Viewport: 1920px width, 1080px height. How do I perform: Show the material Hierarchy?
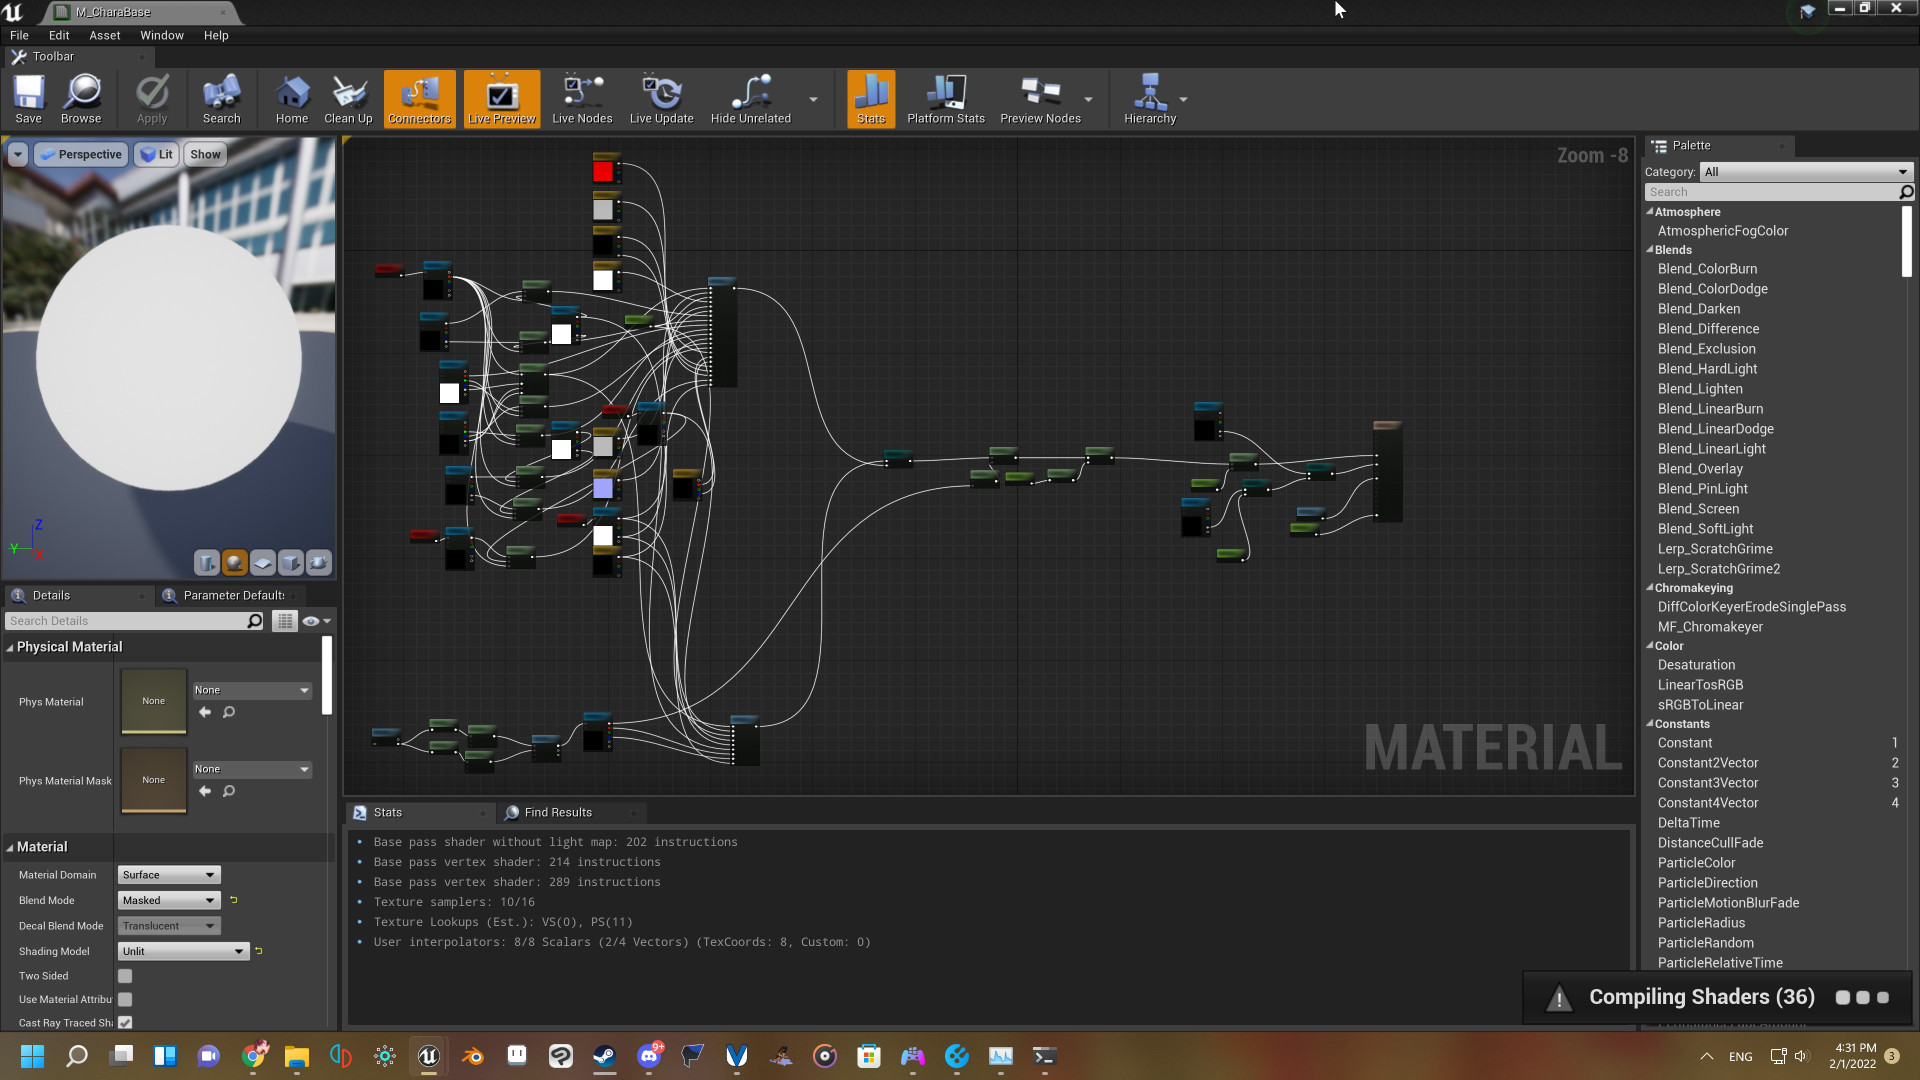point(1152,98)
